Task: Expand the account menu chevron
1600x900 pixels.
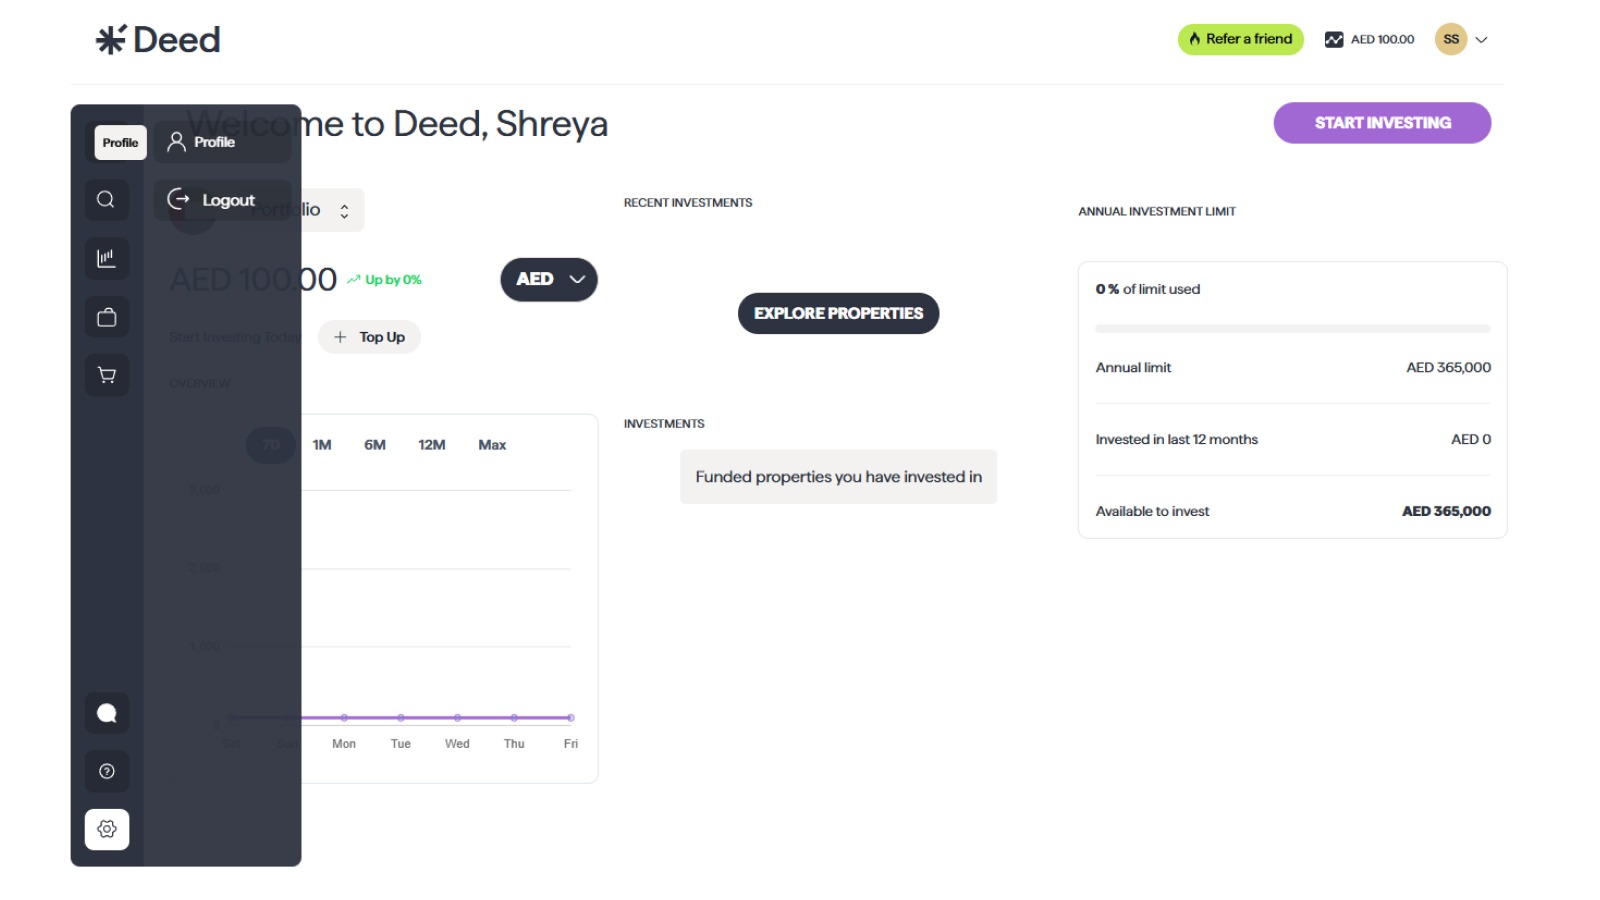Action: click(x=1482, y=40)
